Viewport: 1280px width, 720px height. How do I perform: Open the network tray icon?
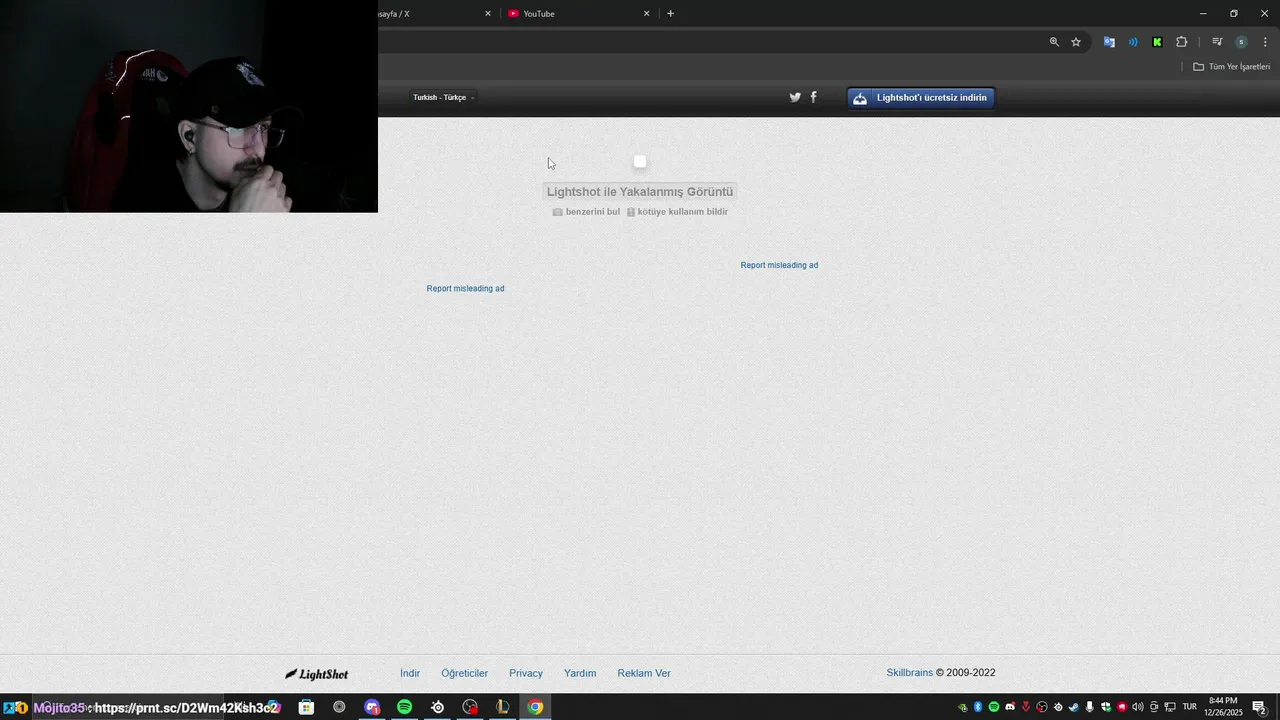(x=1170, y=707)
